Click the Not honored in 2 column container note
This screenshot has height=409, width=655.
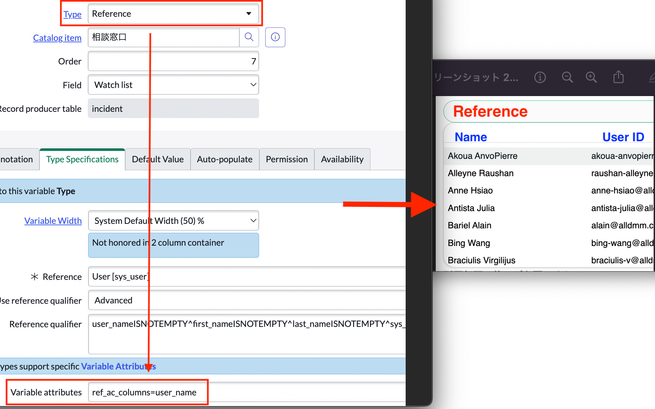click(x=173, y=245)
